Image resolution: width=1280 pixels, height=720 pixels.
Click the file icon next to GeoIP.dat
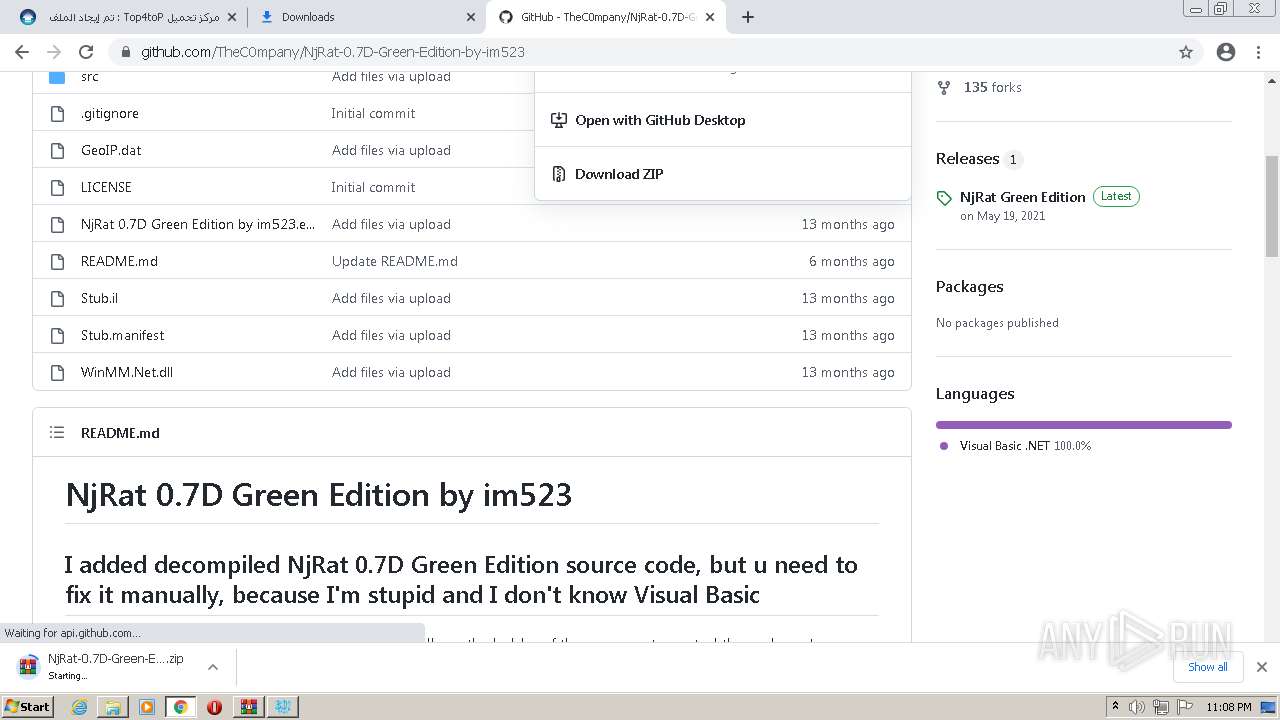click(57, 151)
